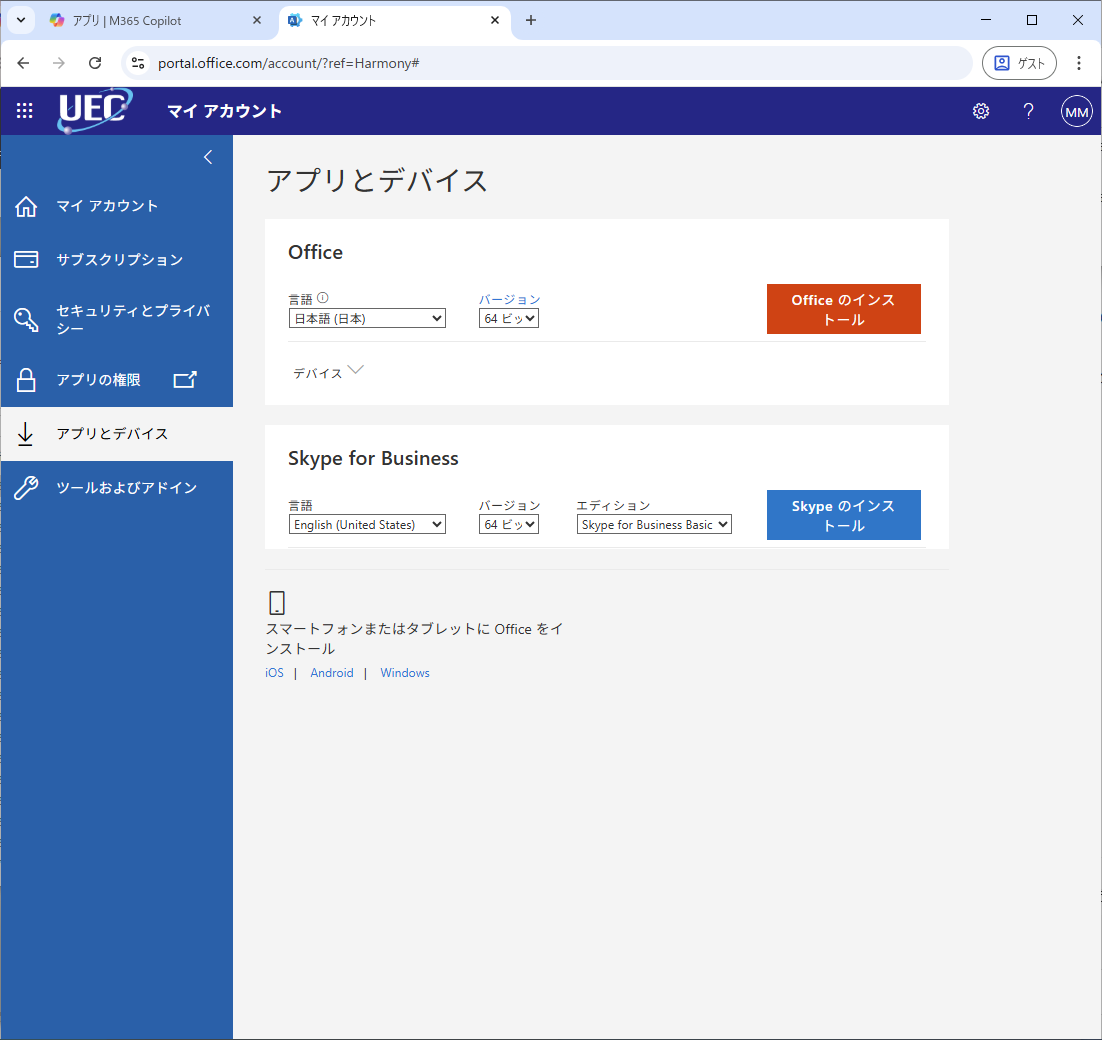Expand the デバイス section
Screen dimensions: 1102x1040
(x=328, y=372)
